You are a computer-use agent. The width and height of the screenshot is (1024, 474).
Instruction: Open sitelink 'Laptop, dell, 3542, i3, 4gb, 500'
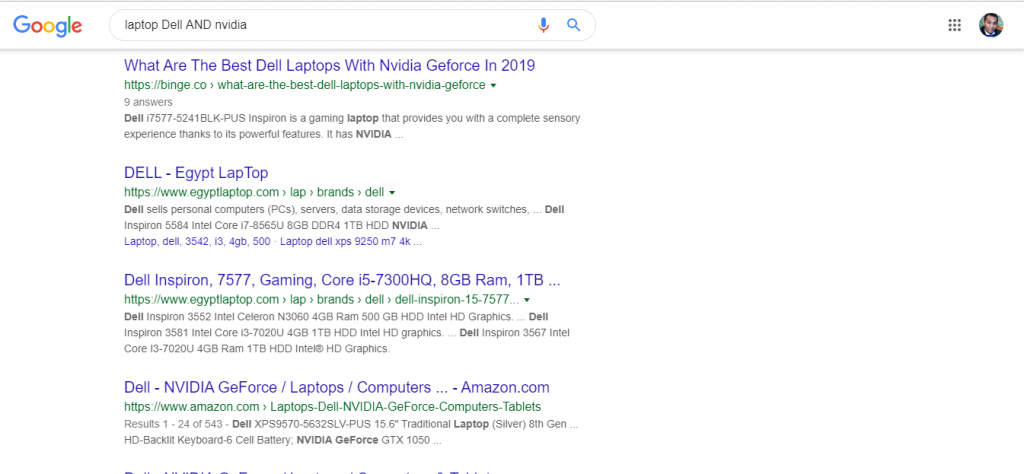tap(197, 242)
